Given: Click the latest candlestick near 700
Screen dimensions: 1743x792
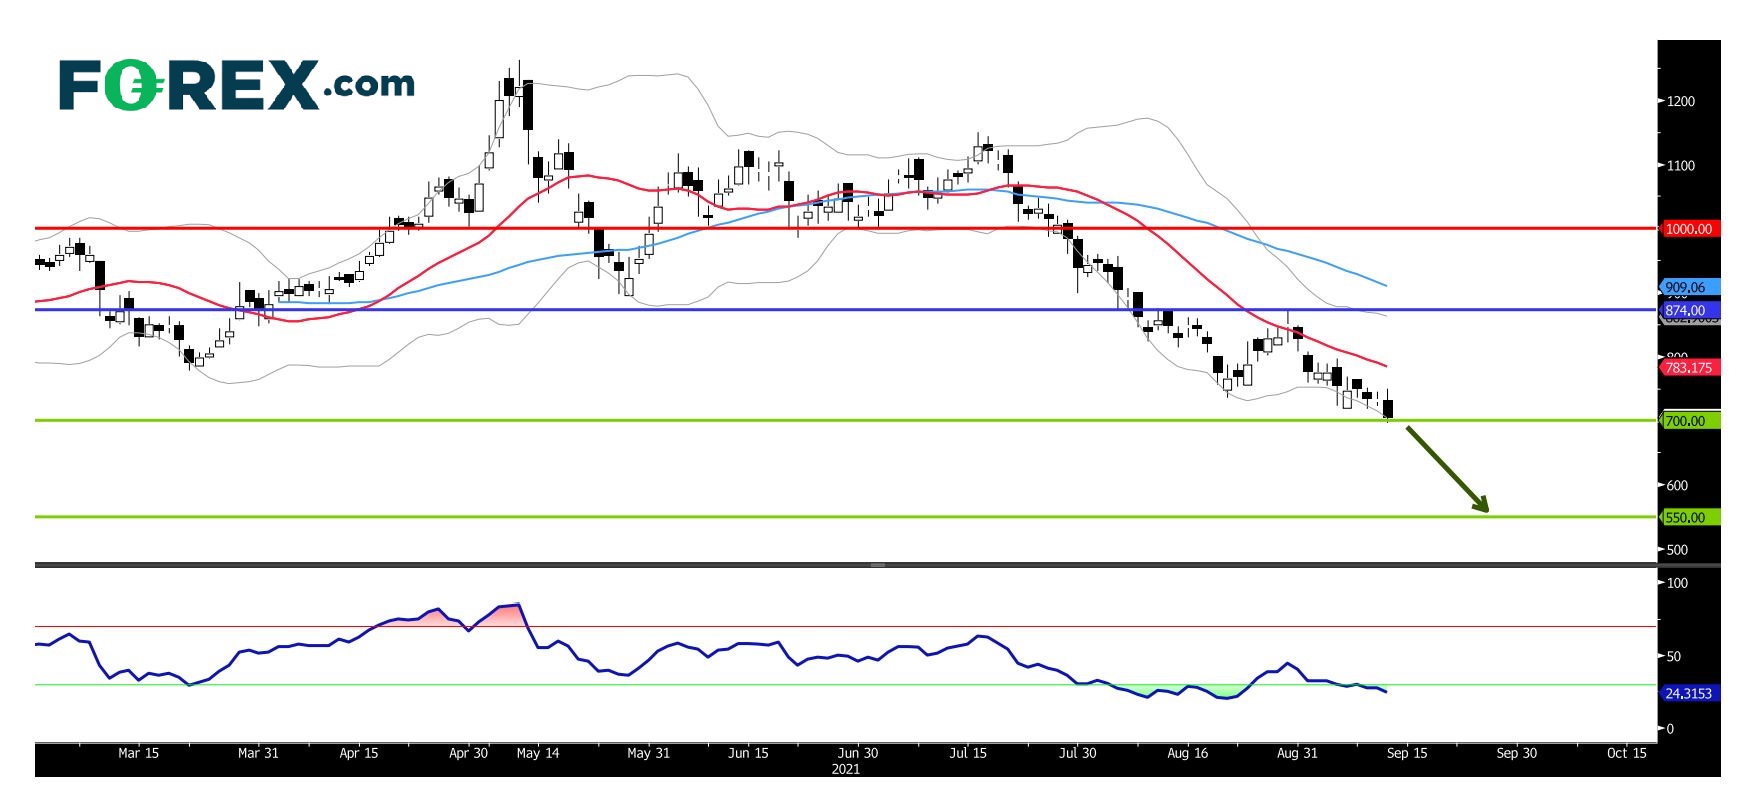Looking at the screenshot, I should [1388, 408].
